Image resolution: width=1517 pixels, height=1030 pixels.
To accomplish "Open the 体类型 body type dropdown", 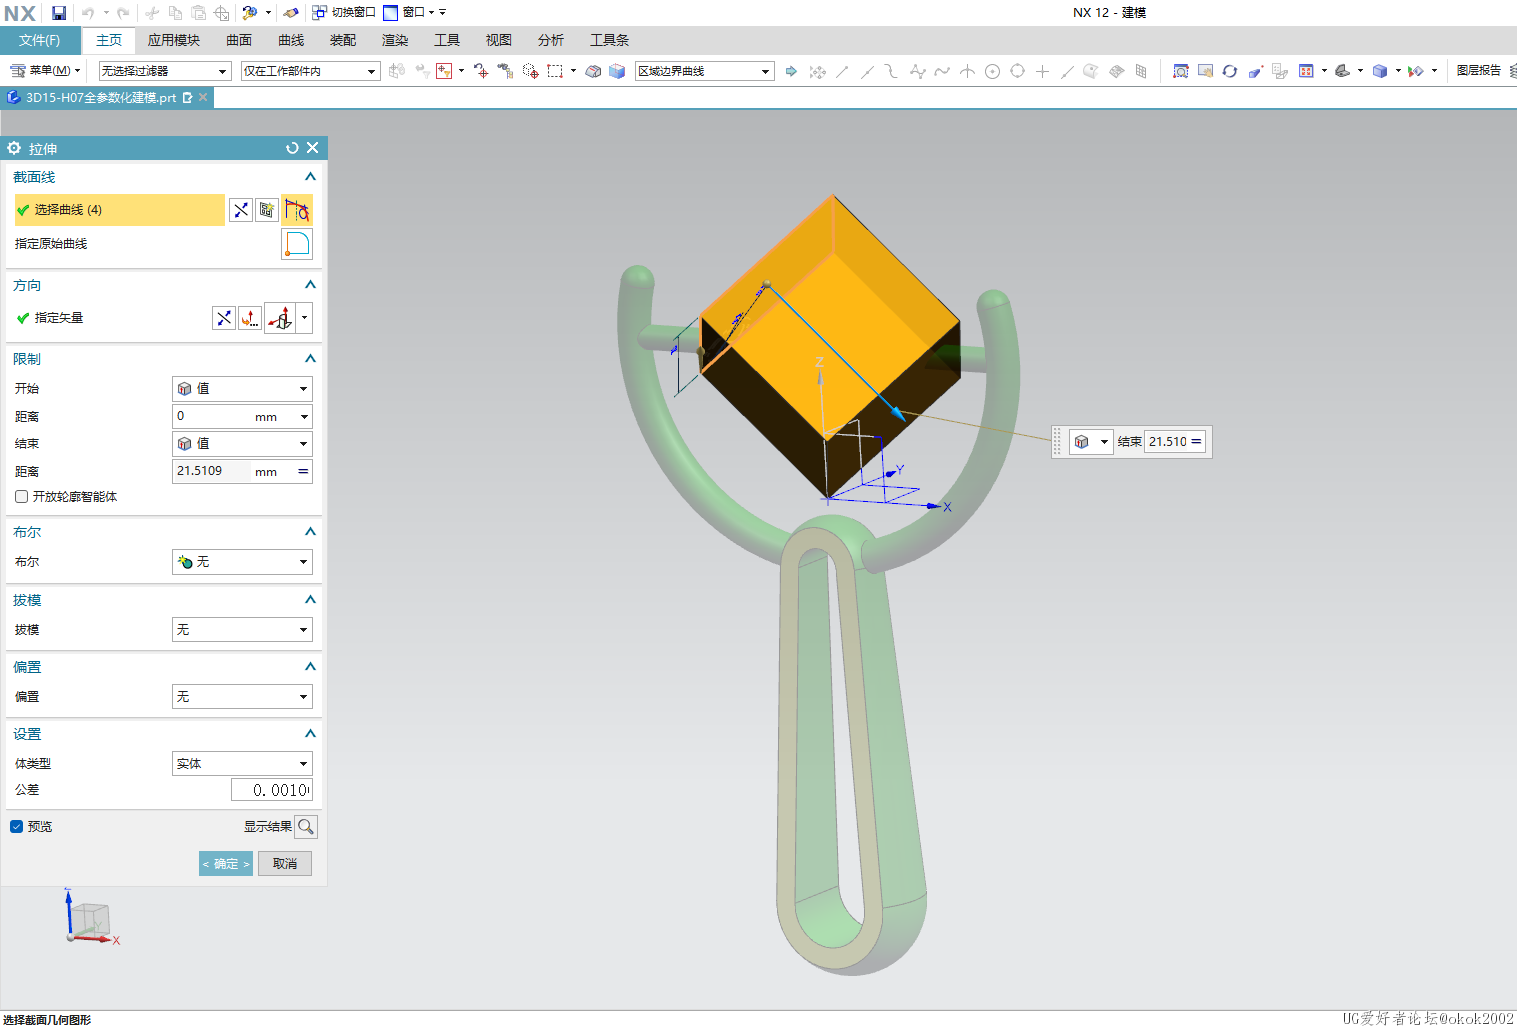I will (242, 764).
